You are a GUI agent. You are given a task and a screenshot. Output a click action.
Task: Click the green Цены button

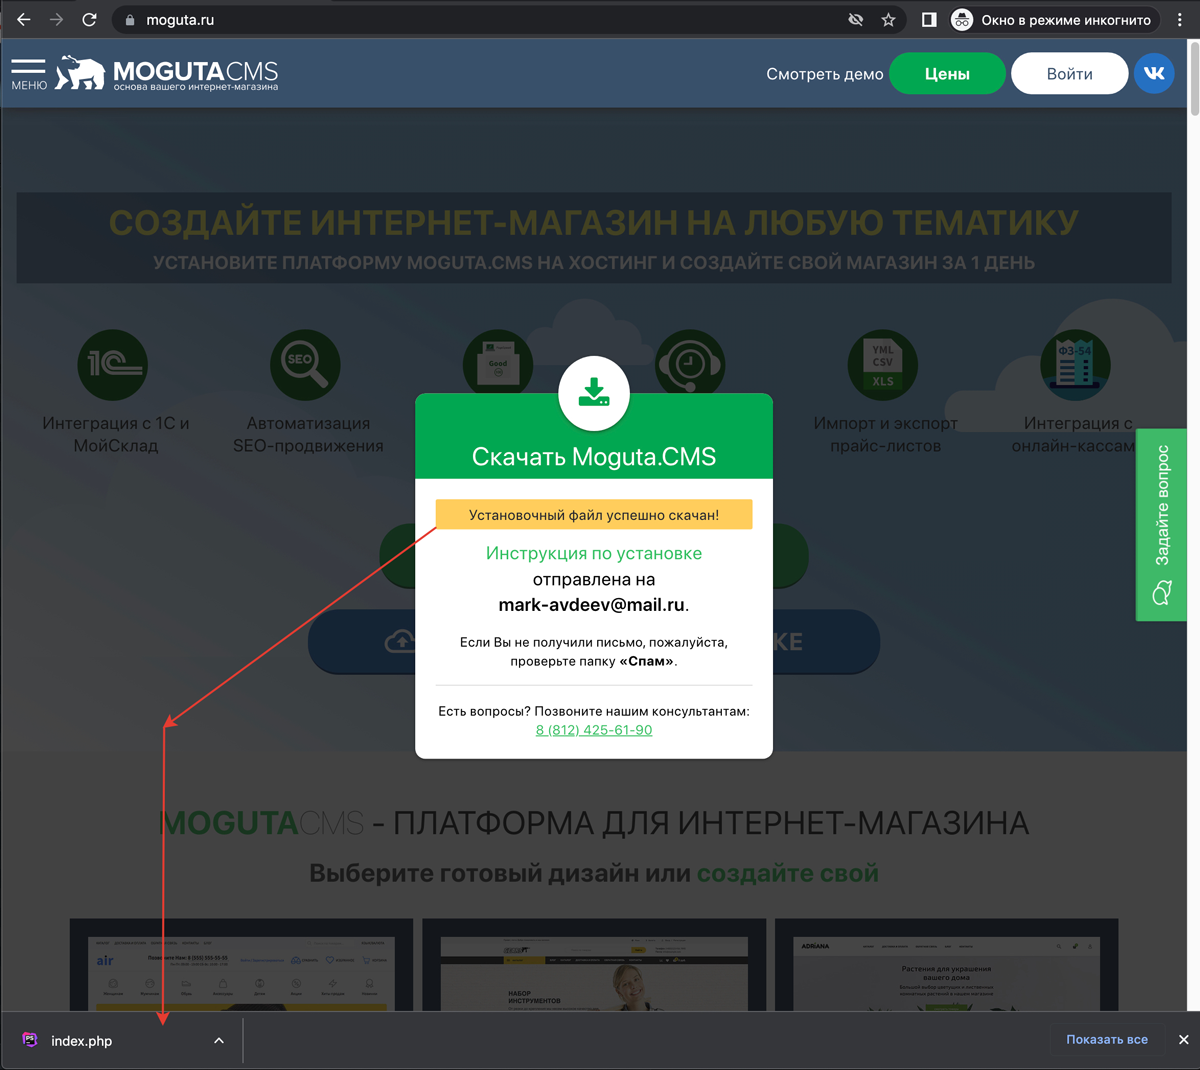click(947, 73)
